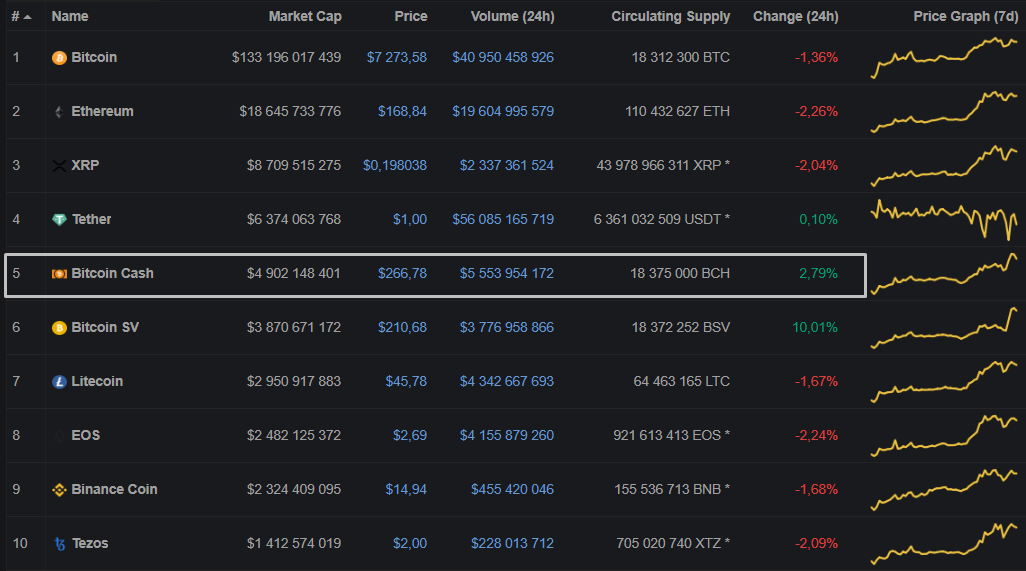Screen dimensions: 1026x571
Task: Click Tether volume $56 085 165 719
Action: point(503,220)
